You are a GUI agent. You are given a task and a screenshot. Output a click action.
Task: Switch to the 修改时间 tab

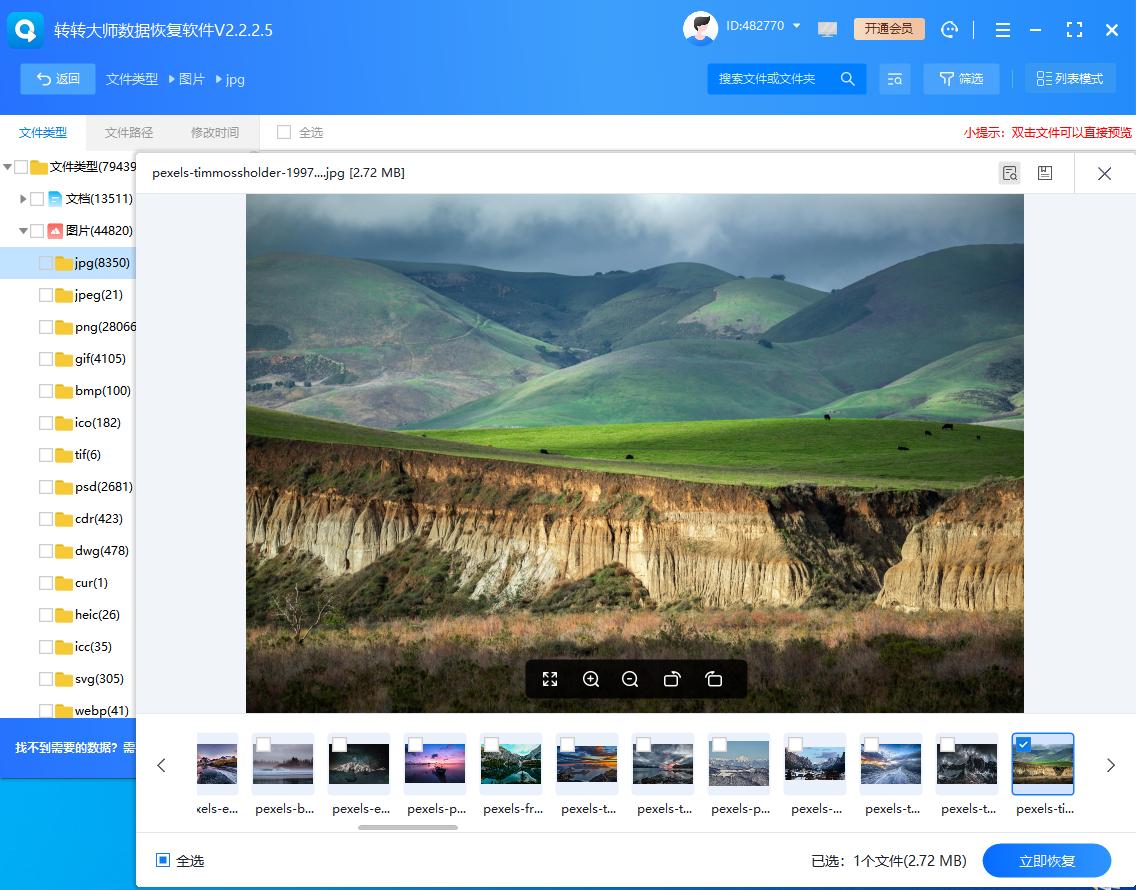pyautogui.click(x=214, y=133)
